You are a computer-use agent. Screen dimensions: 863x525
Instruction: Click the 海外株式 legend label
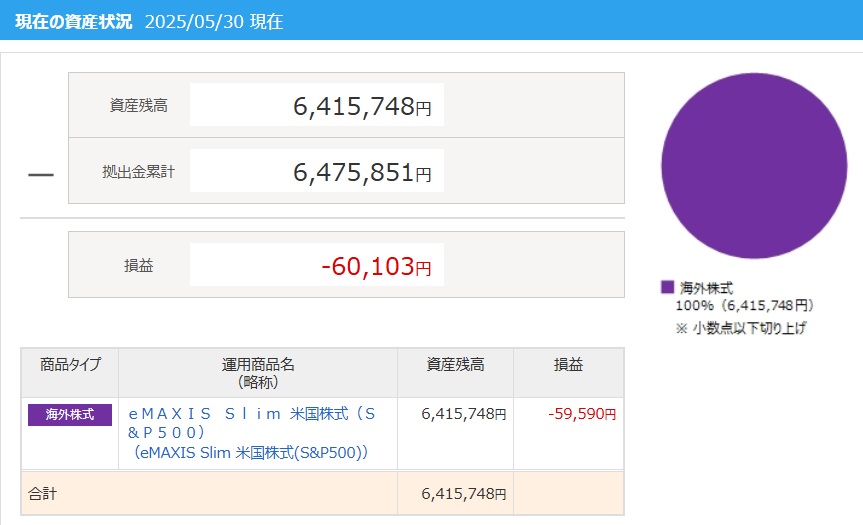pyautogui.click(x=706, y=287)
